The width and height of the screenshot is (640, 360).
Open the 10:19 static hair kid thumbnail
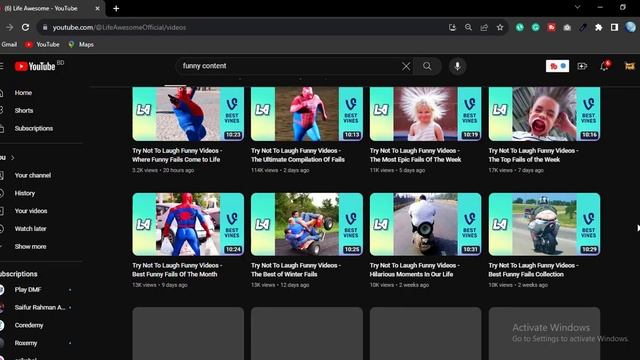pos(425,114)
